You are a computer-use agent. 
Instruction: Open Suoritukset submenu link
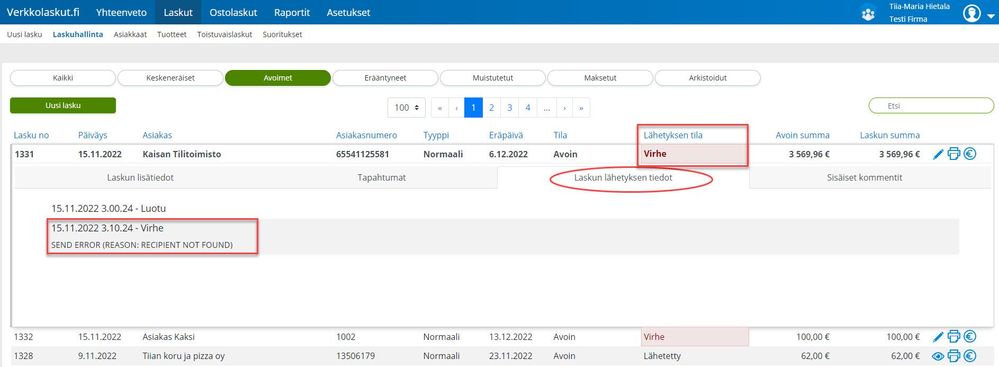click(x=282, y=34)
